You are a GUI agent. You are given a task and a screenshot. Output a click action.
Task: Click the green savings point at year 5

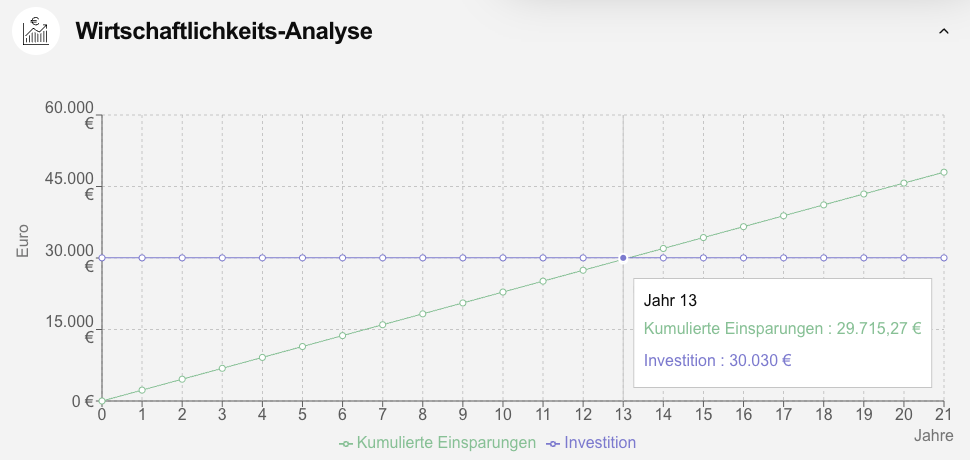tap(302, 347)
